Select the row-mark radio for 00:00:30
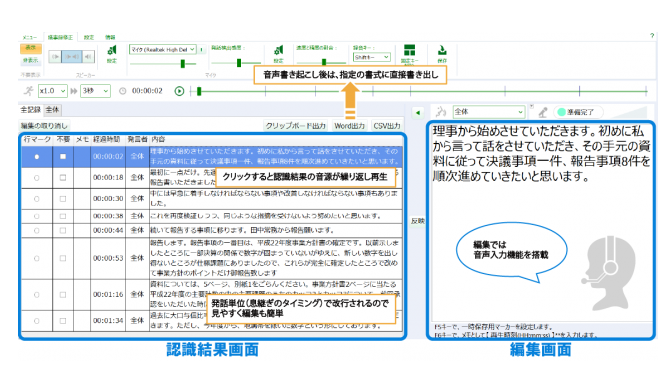 (37, 199)
